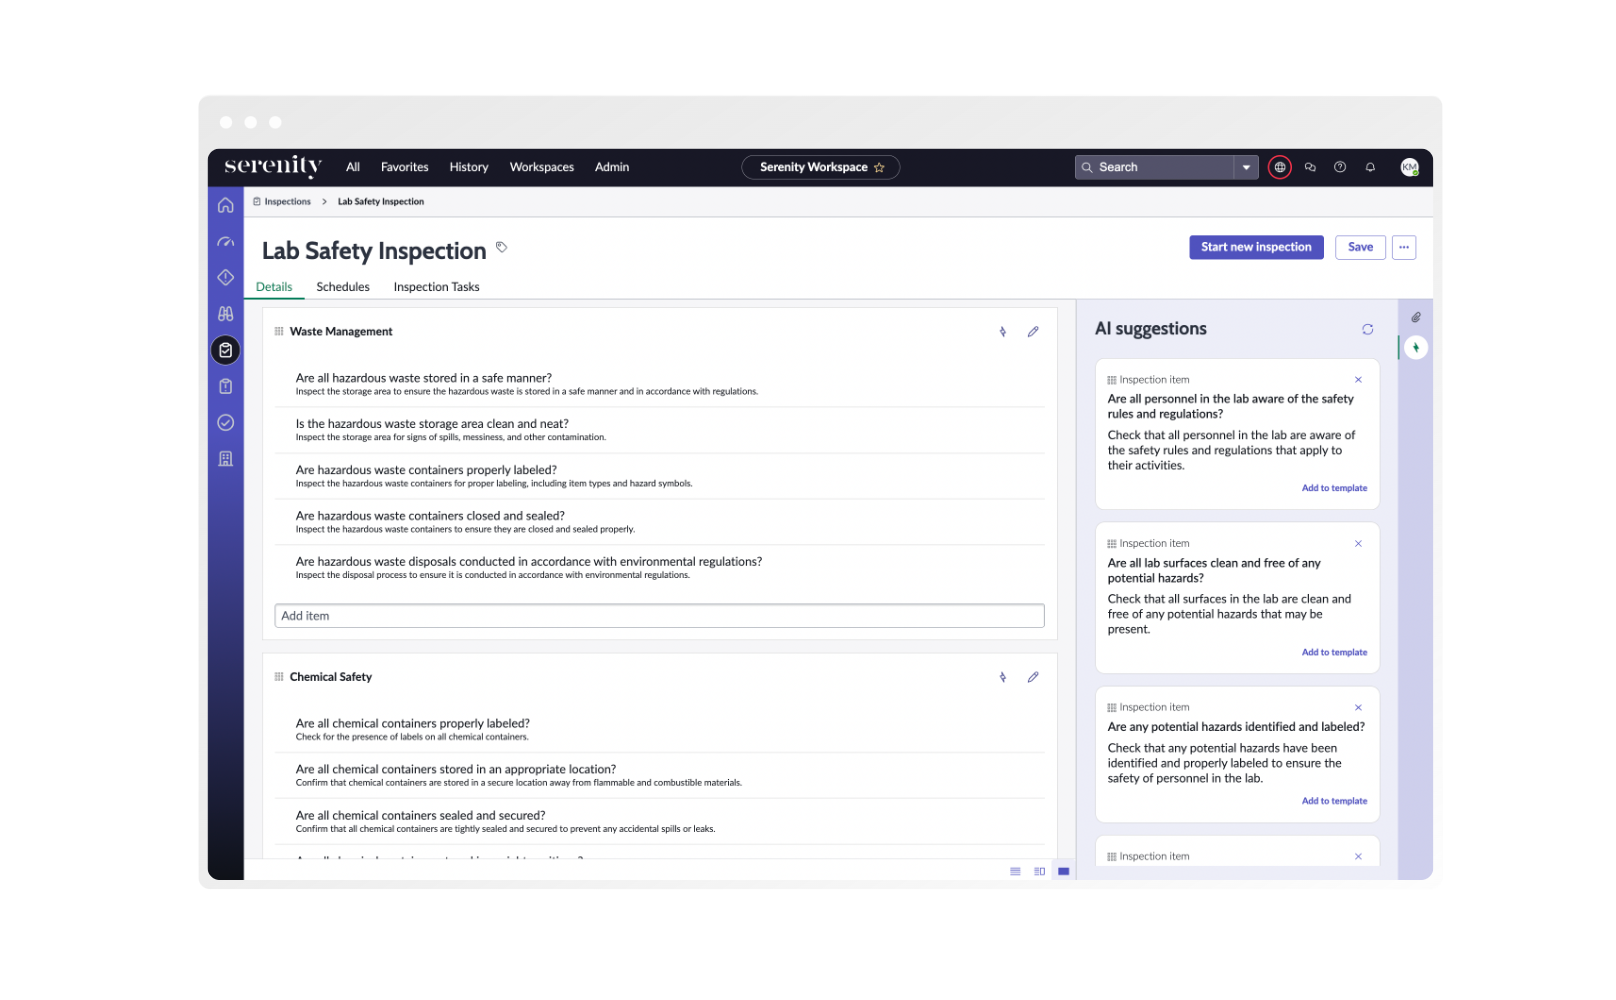Open the Home icon in the sidebar
The height and width of the screenshot is (1000, 1616).
point(225,204)
